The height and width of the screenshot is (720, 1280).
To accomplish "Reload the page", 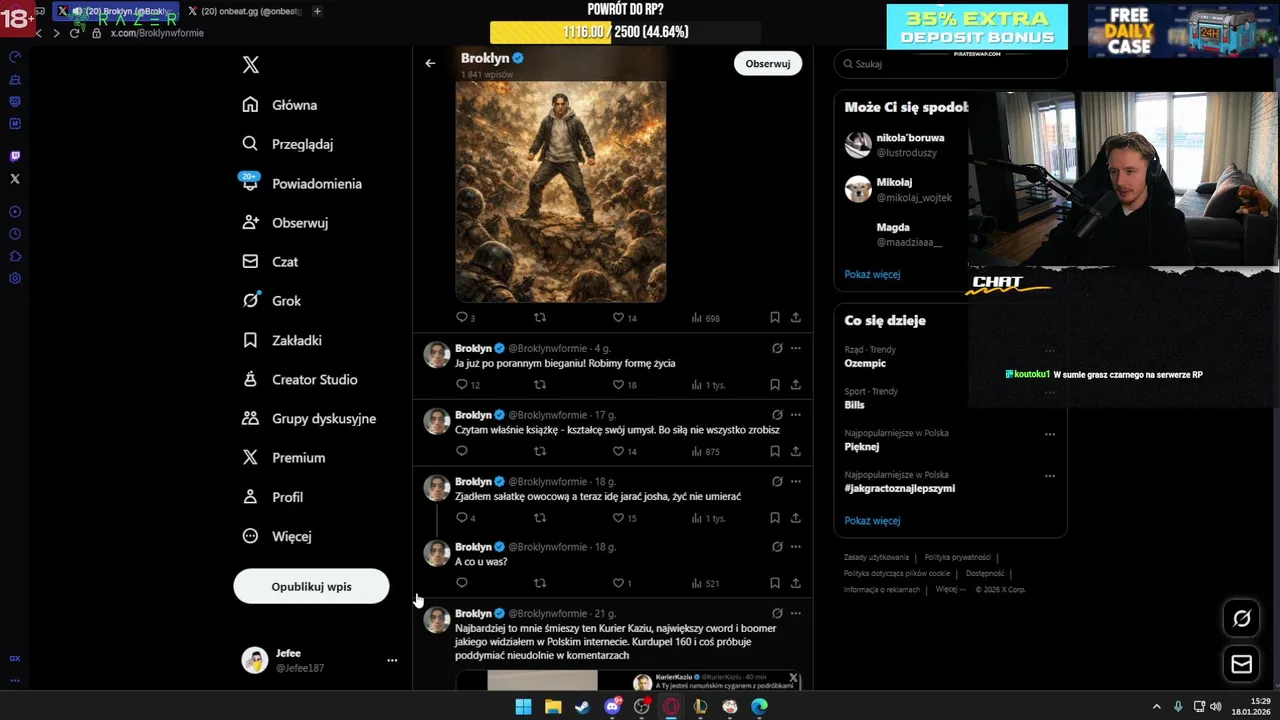I will tap(74, 33).
